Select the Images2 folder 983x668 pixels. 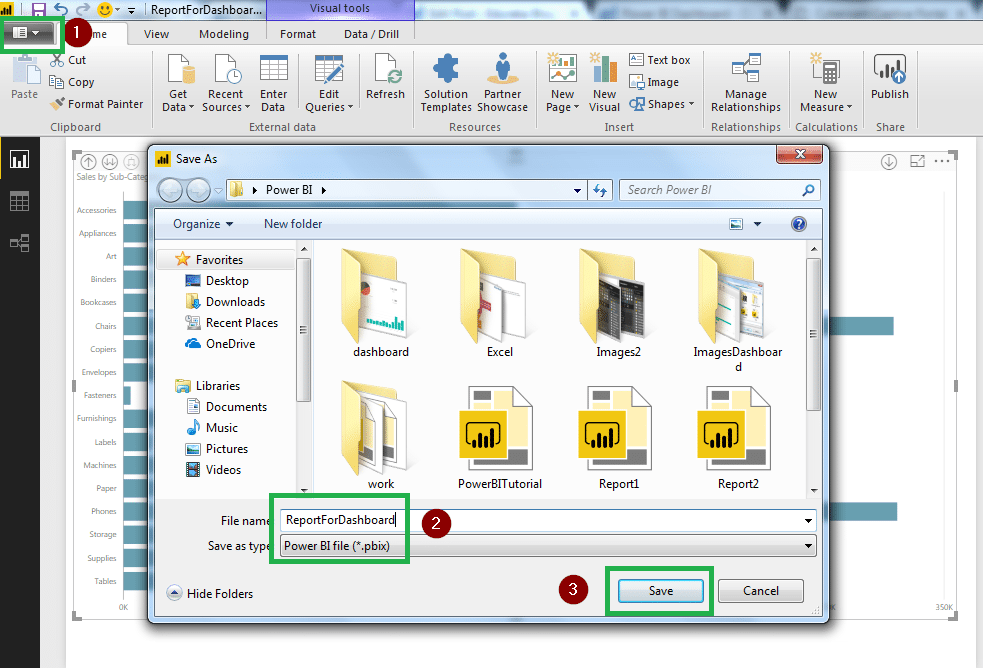coord(618,303)
